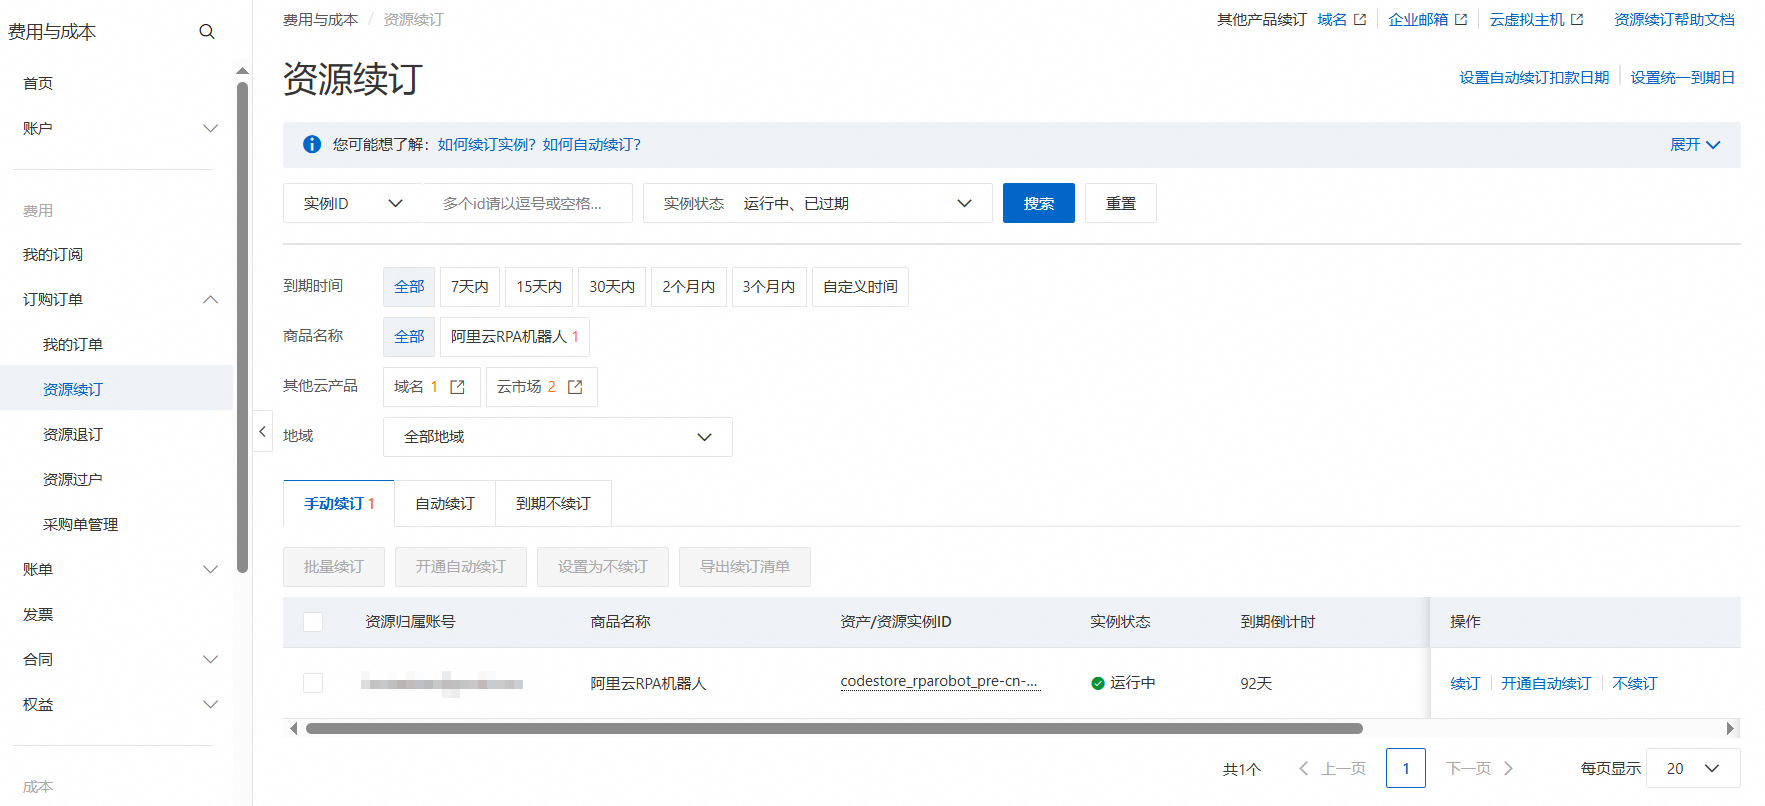Switch to the 到期不续订 tab
This screenshot has width=1765, height=806.
click(553, 504)
